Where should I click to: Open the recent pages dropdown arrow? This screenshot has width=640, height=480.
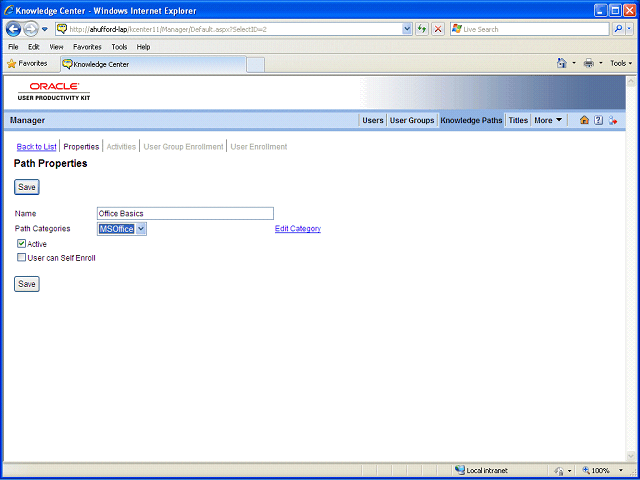[x=45, y=29]
